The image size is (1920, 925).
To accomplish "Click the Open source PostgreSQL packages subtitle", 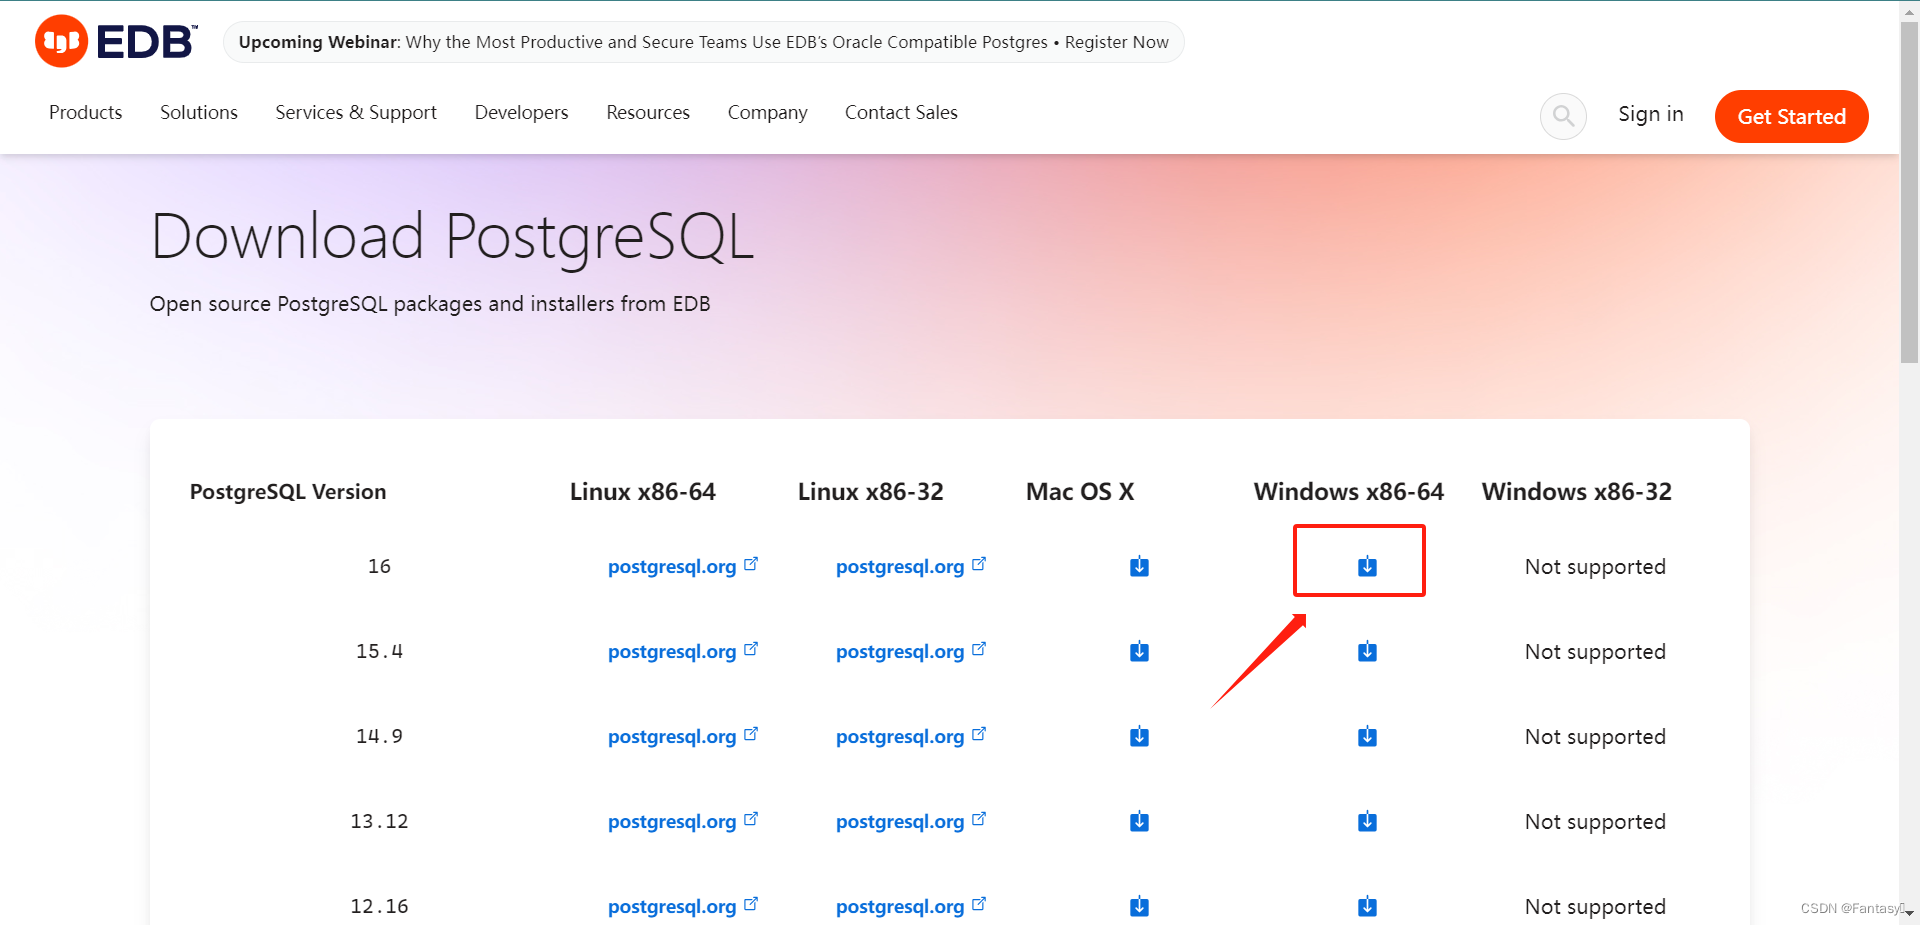I will (x=430, y=304).
